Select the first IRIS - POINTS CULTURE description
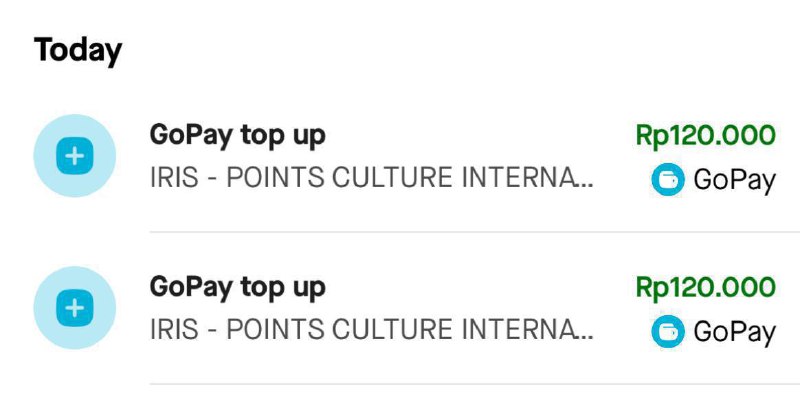800x397 pixels. (x=371, y=178)
